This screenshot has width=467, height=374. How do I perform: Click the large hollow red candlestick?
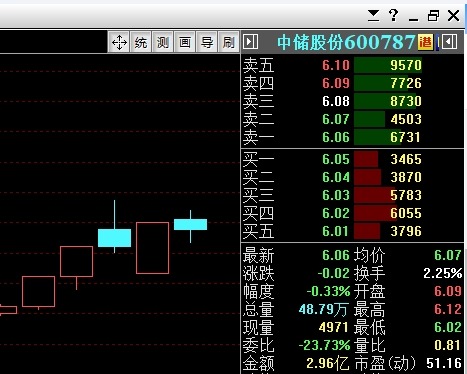pyautogui.click(x=152, y=248)
